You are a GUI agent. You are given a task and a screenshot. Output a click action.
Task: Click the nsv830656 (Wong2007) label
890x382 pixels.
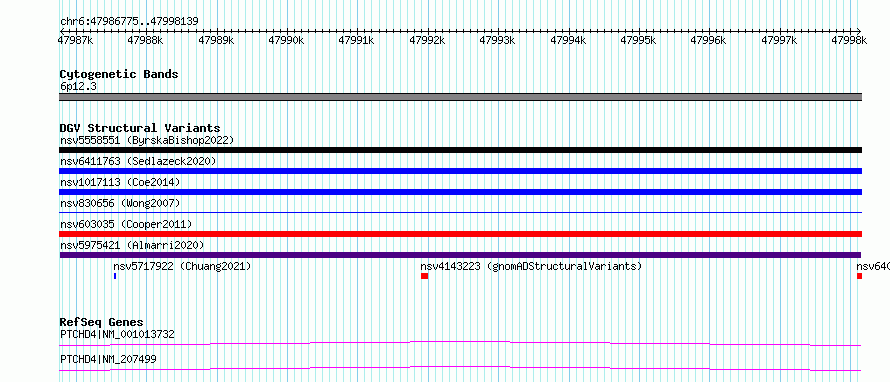point(120,203)
